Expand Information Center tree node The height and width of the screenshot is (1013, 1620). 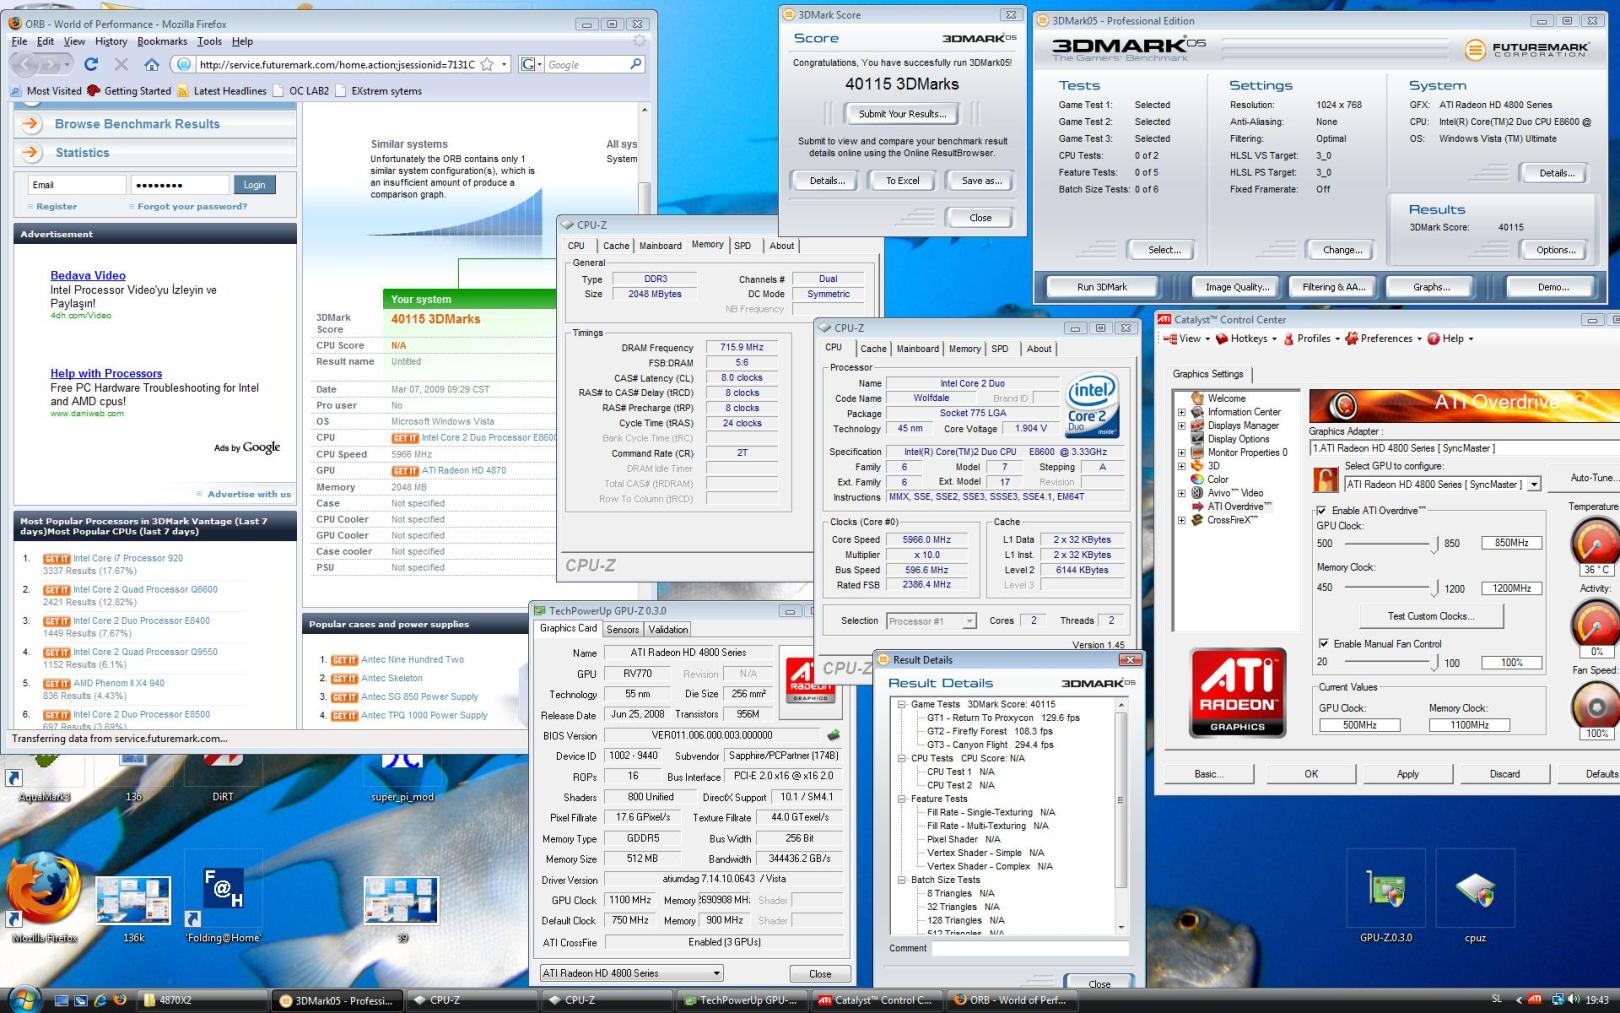pyautogui.click(x=1182, y=412)
